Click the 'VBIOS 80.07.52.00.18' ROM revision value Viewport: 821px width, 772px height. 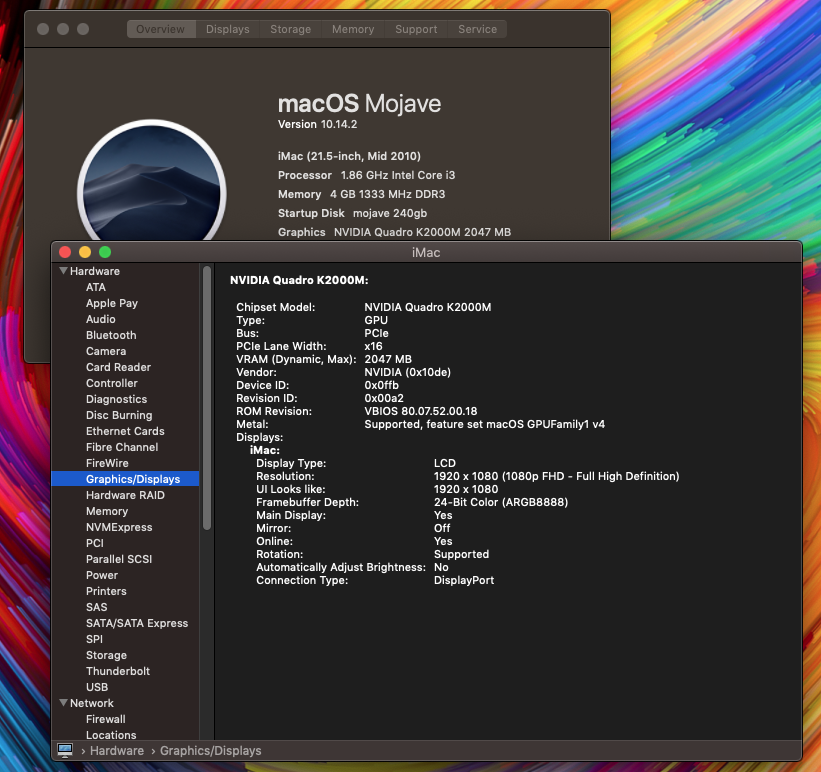click(420, 411)
